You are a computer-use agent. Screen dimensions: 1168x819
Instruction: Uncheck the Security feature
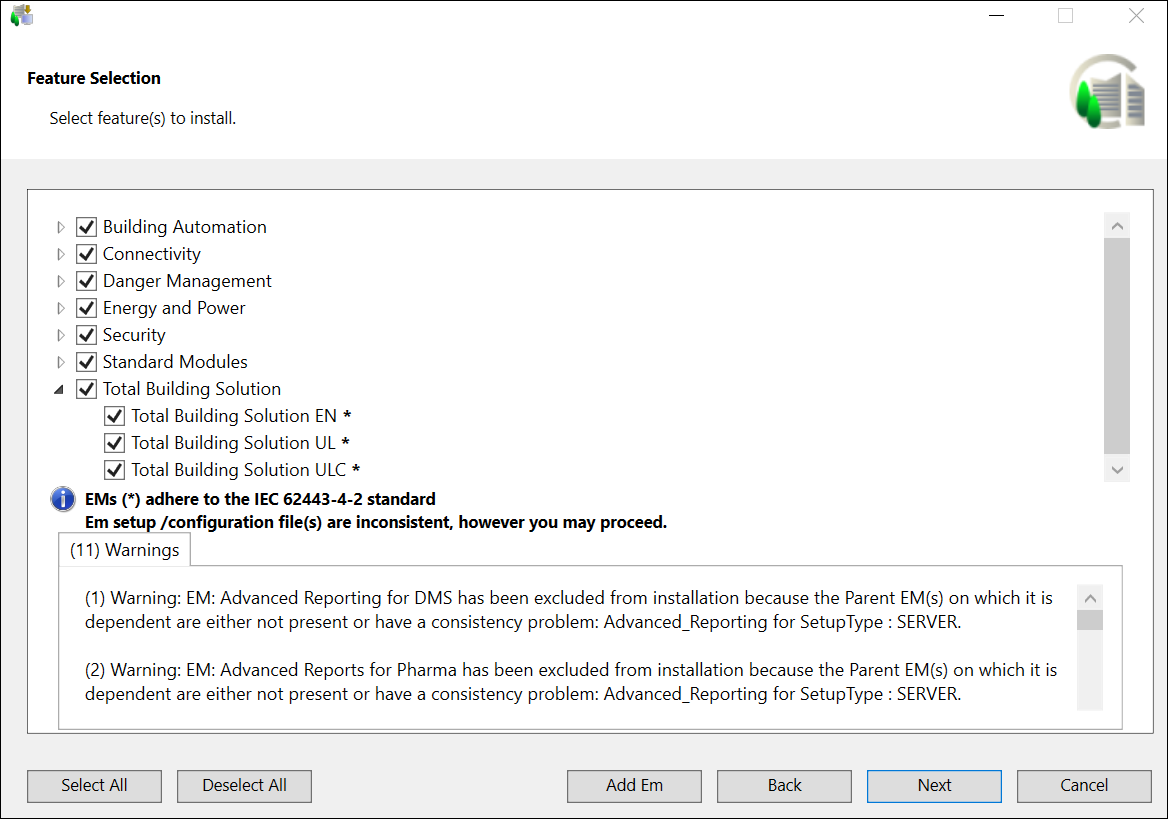point(86,335)
